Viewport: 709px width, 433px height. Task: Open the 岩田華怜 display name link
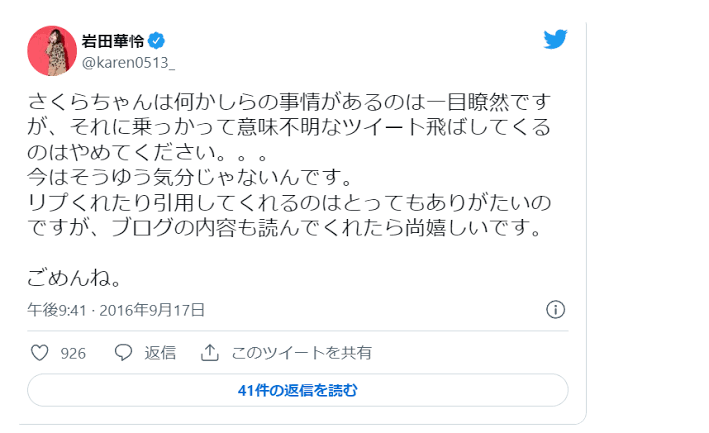(x=113, y=41)
